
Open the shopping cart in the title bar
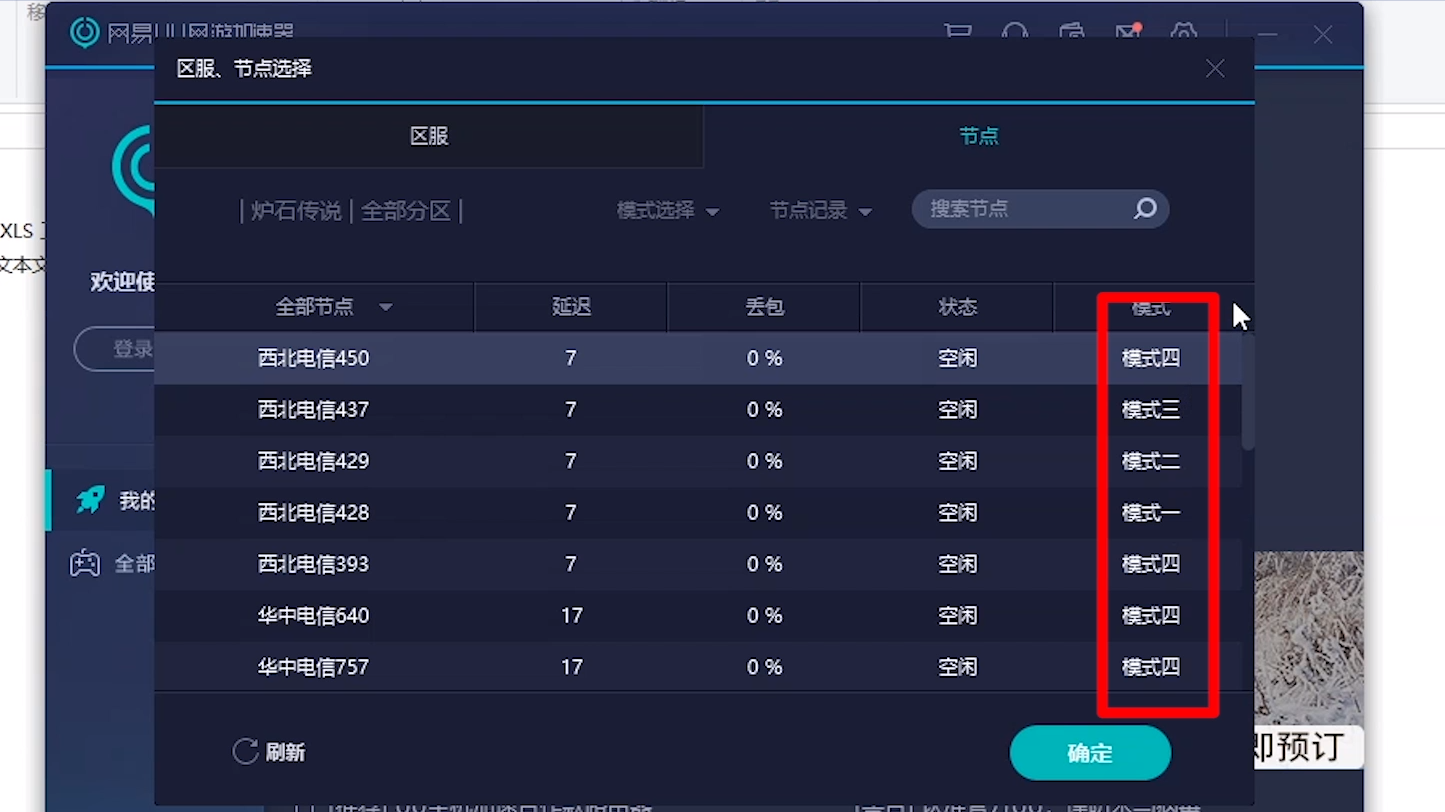coord(958,33)
